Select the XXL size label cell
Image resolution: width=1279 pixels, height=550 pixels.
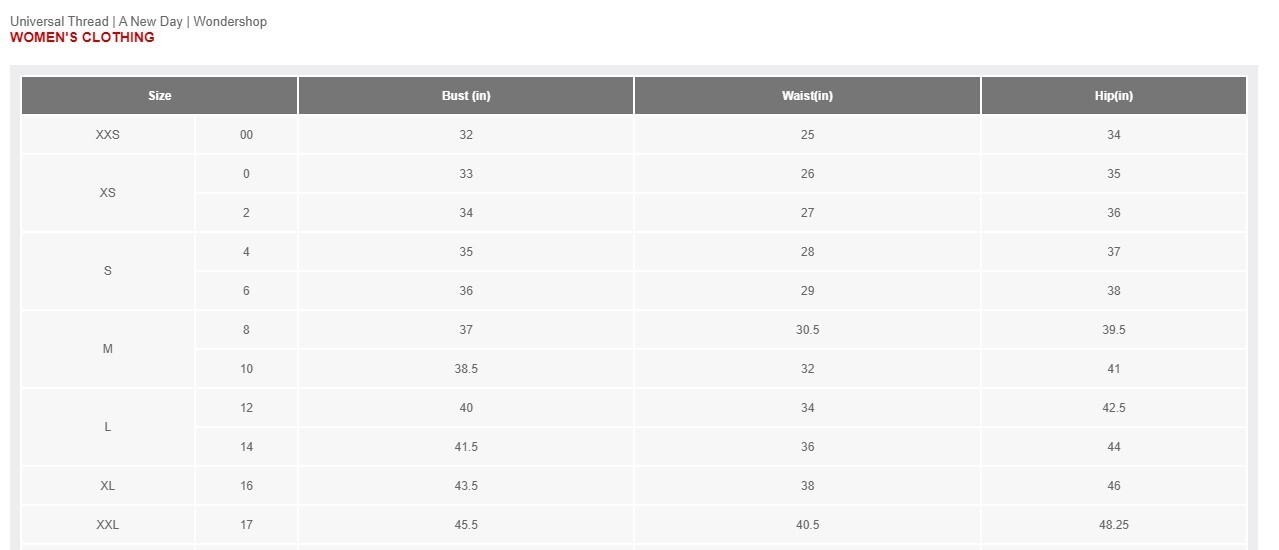tap(108, 525)
